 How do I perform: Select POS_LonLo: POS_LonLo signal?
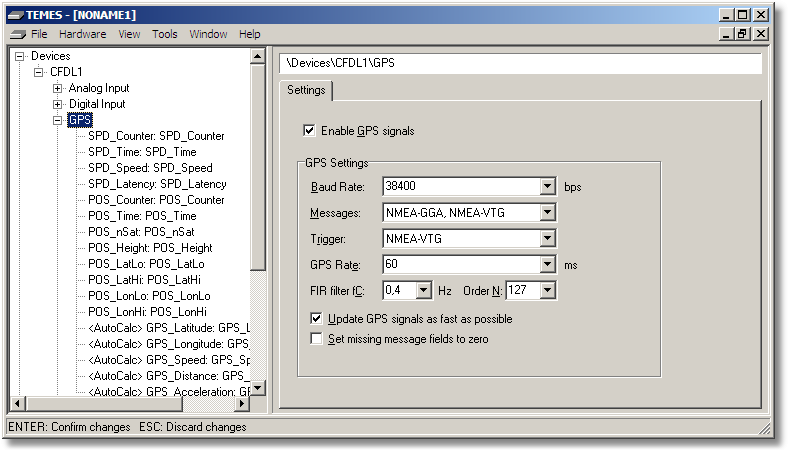(149, 296)
